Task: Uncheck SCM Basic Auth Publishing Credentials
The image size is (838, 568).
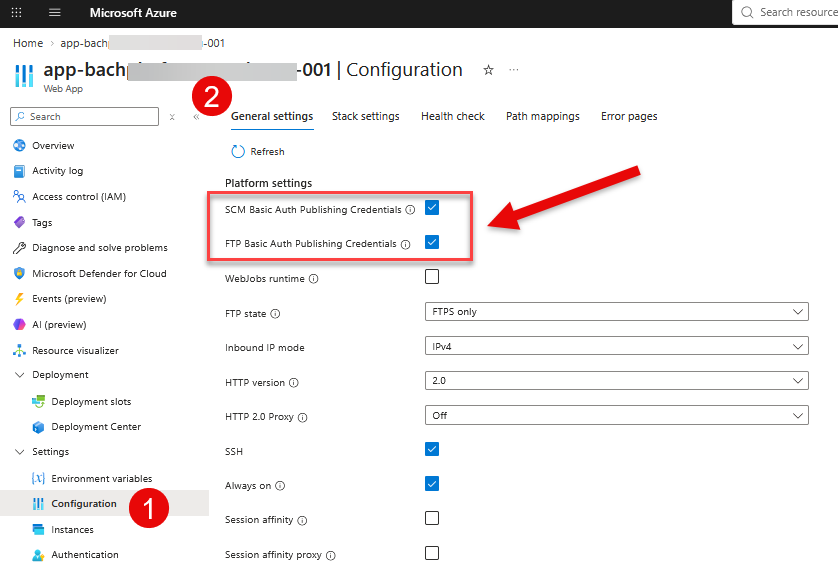Action: [432, 207]
